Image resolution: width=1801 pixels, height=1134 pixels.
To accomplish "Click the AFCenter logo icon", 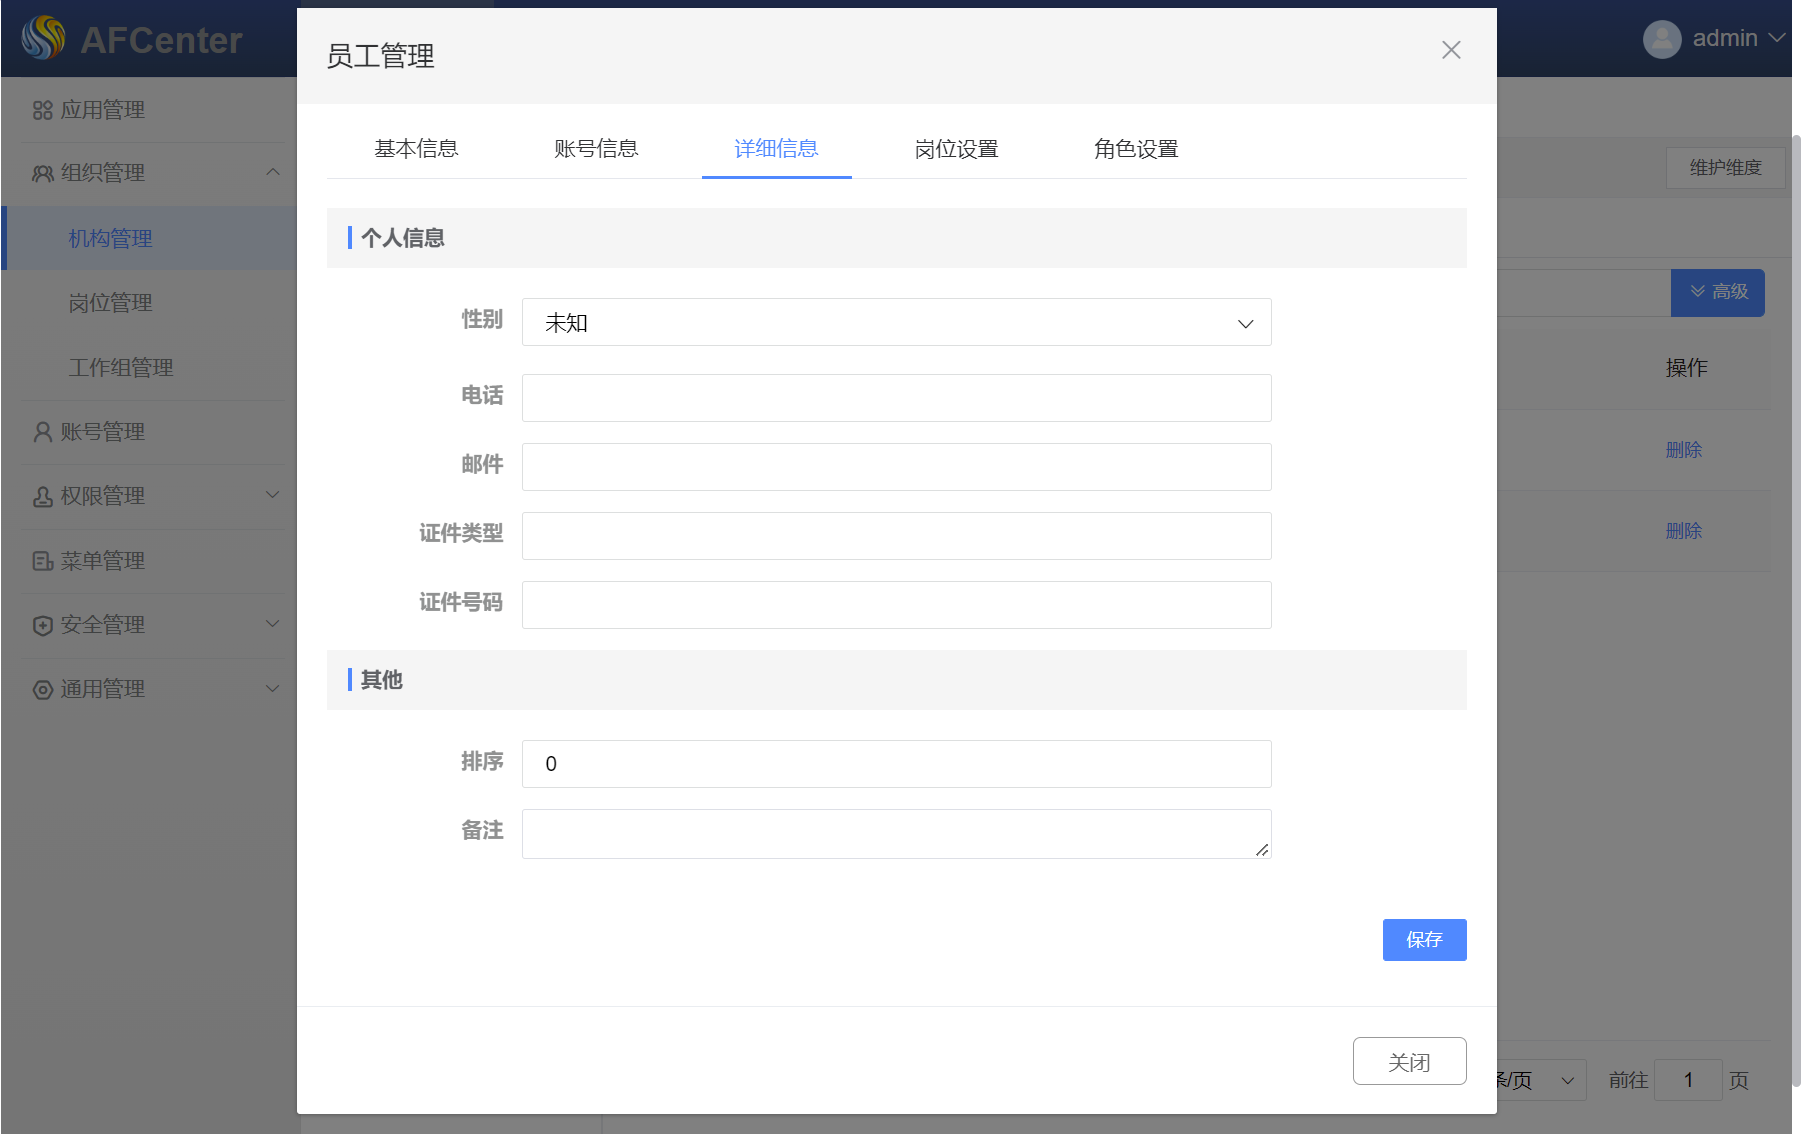I will [43, 39].
